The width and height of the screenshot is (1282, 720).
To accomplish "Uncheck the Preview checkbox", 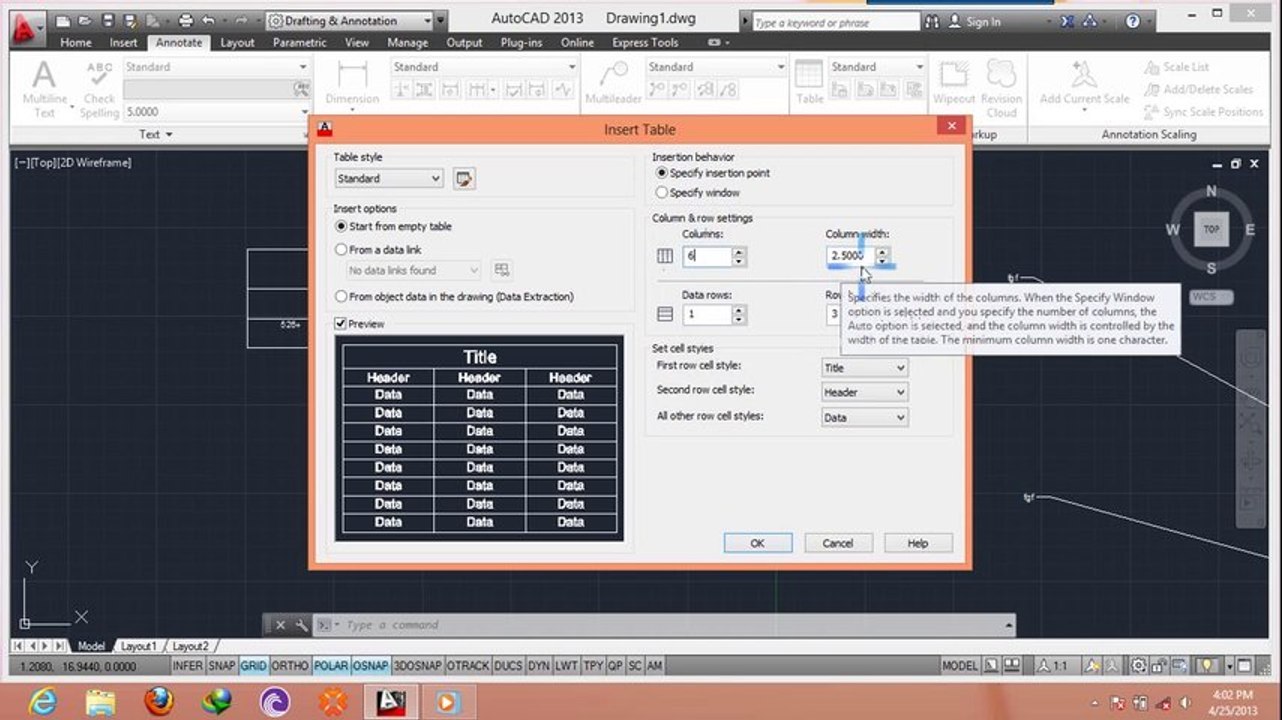I will [x=341, y=324].
